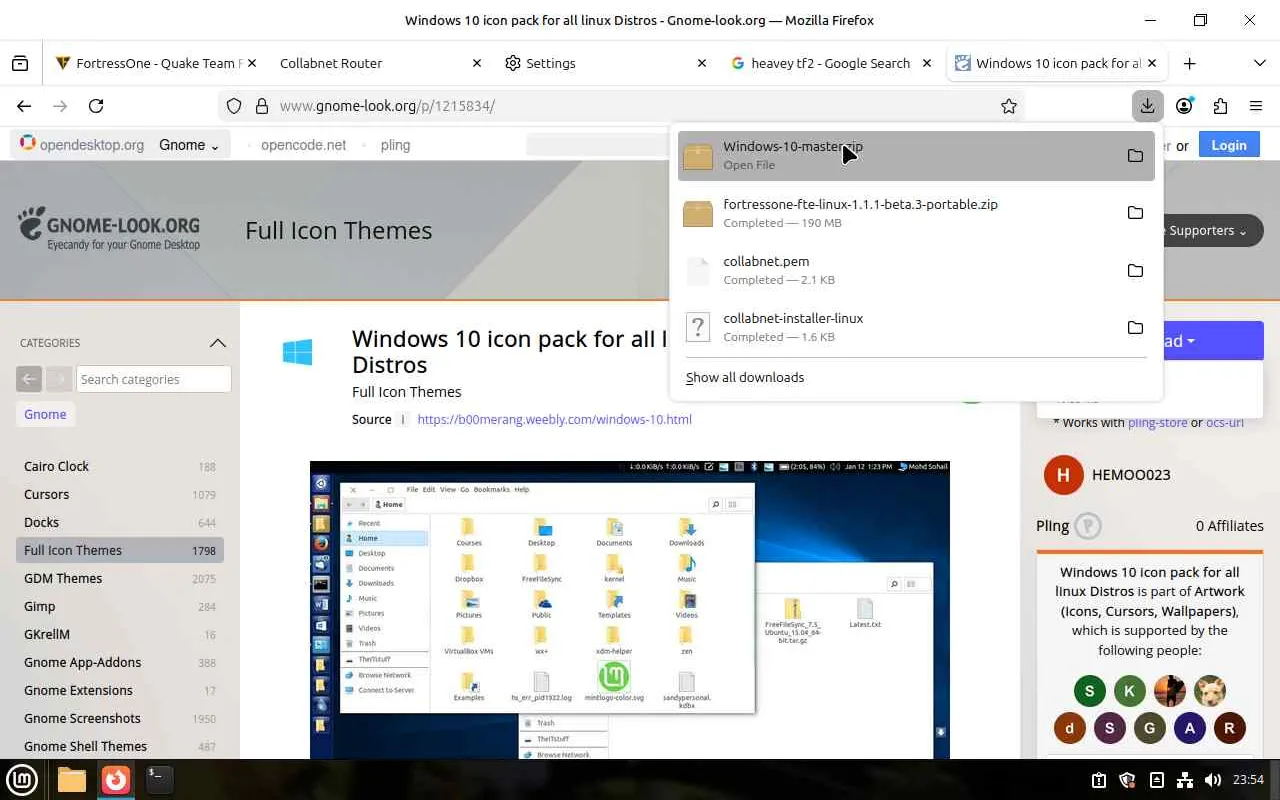
Task: Click the green S supporter avatar
Action: click(1090, 691)
